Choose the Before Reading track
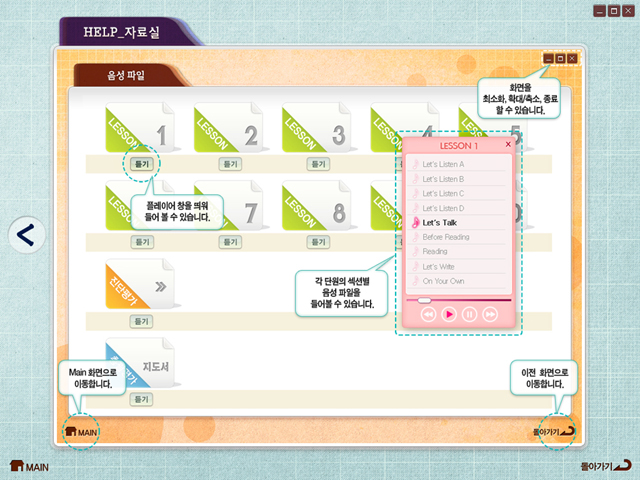The width and height of the screenshot is (640, 480). pos(445,237)
